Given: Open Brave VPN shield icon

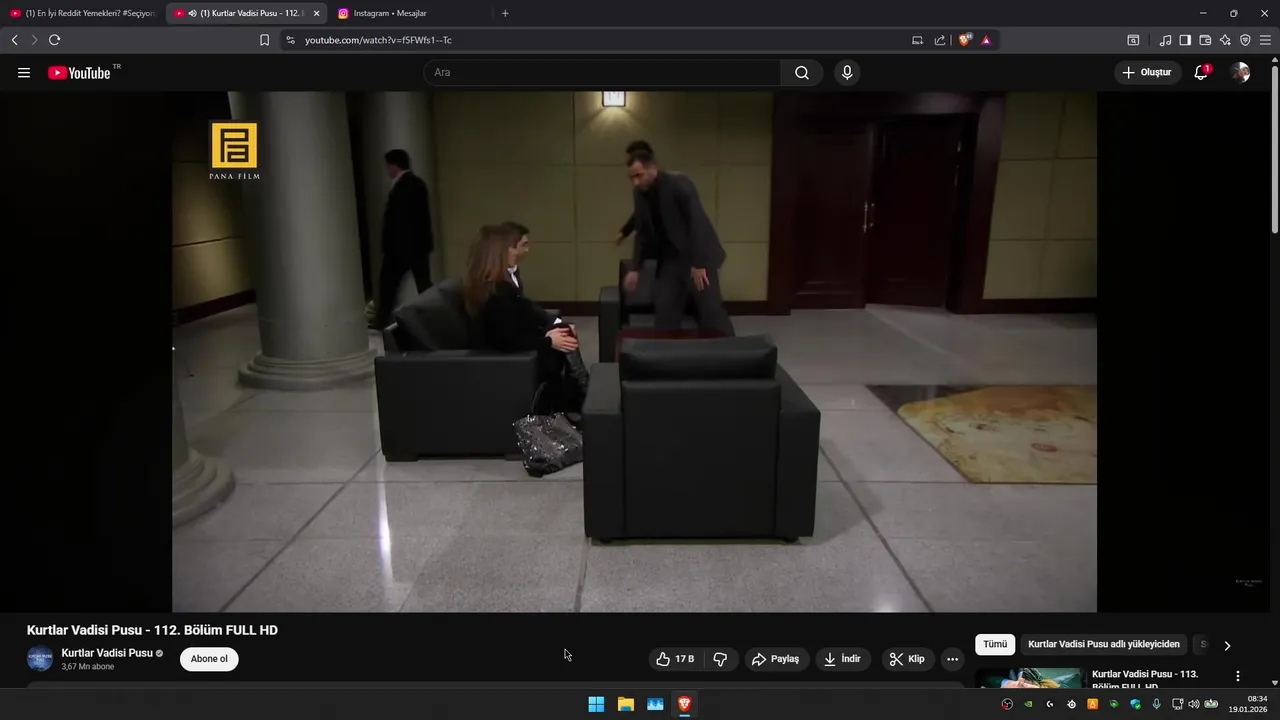Looking at the screenshot, I should pos(1245,40).
